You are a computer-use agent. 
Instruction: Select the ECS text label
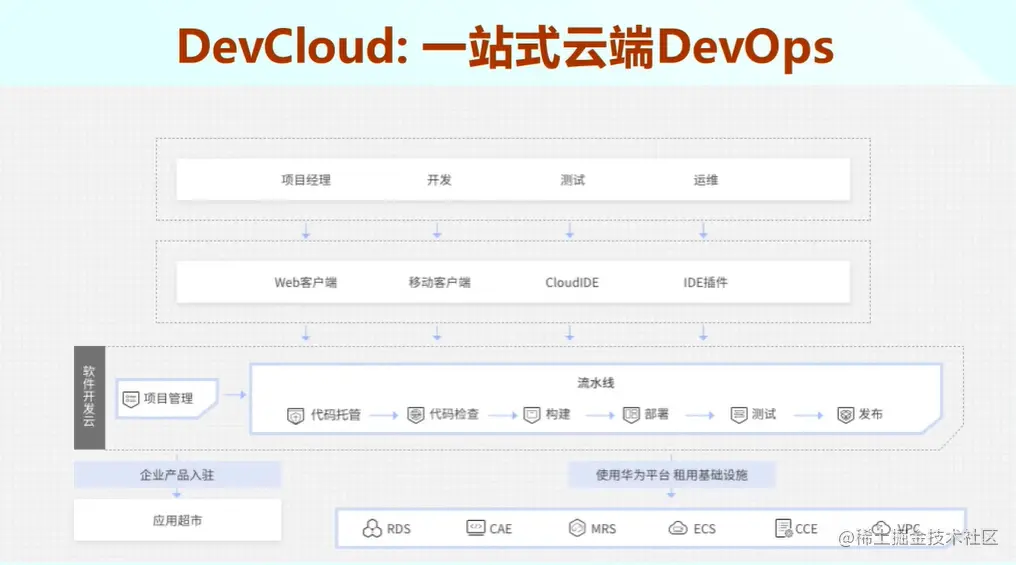tap(704, 529)
